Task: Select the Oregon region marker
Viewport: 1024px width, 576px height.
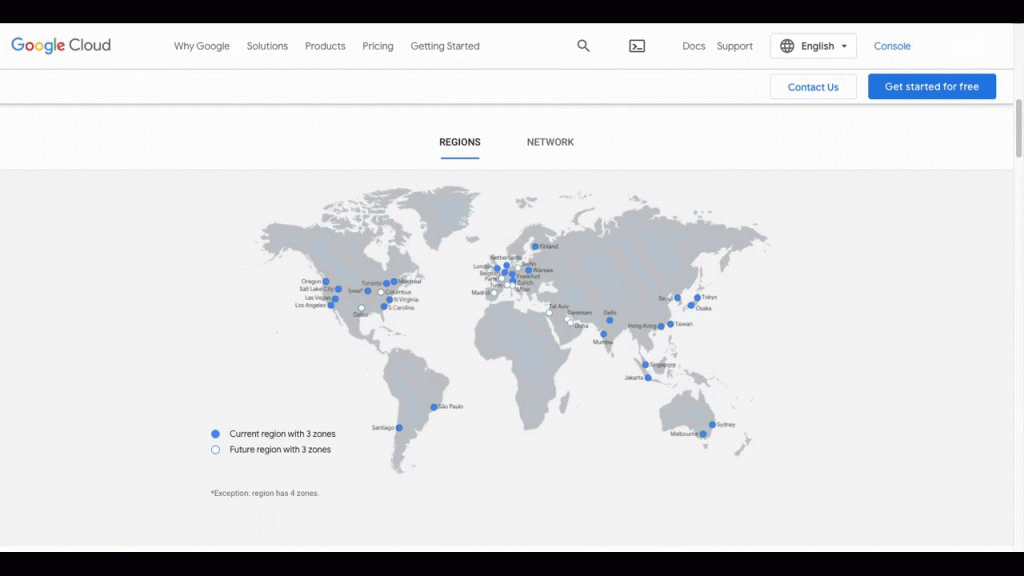Action: (326, 282)
